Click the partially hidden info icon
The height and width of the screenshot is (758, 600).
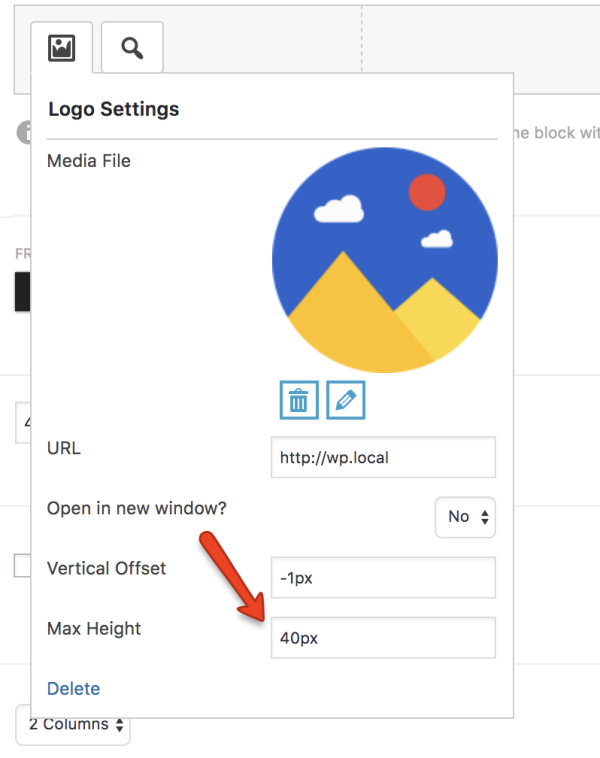click(x=23, y=133)
